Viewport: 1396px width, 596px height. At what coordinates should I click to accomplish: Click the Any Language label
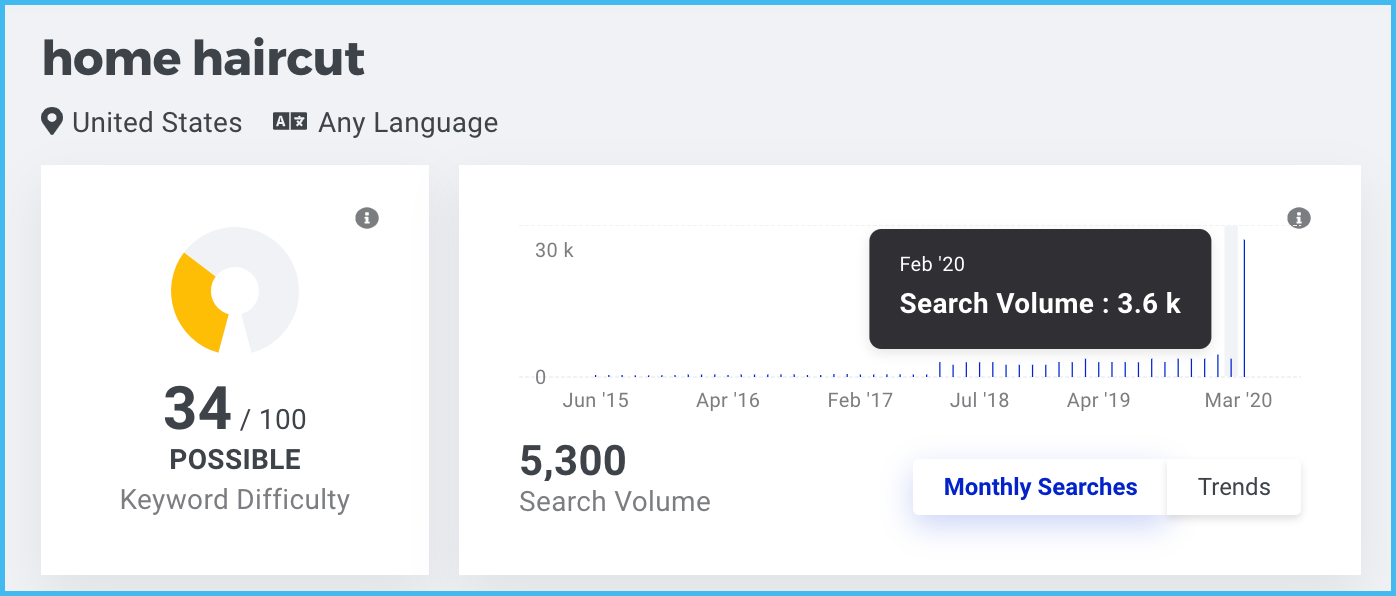pos(408,122)
